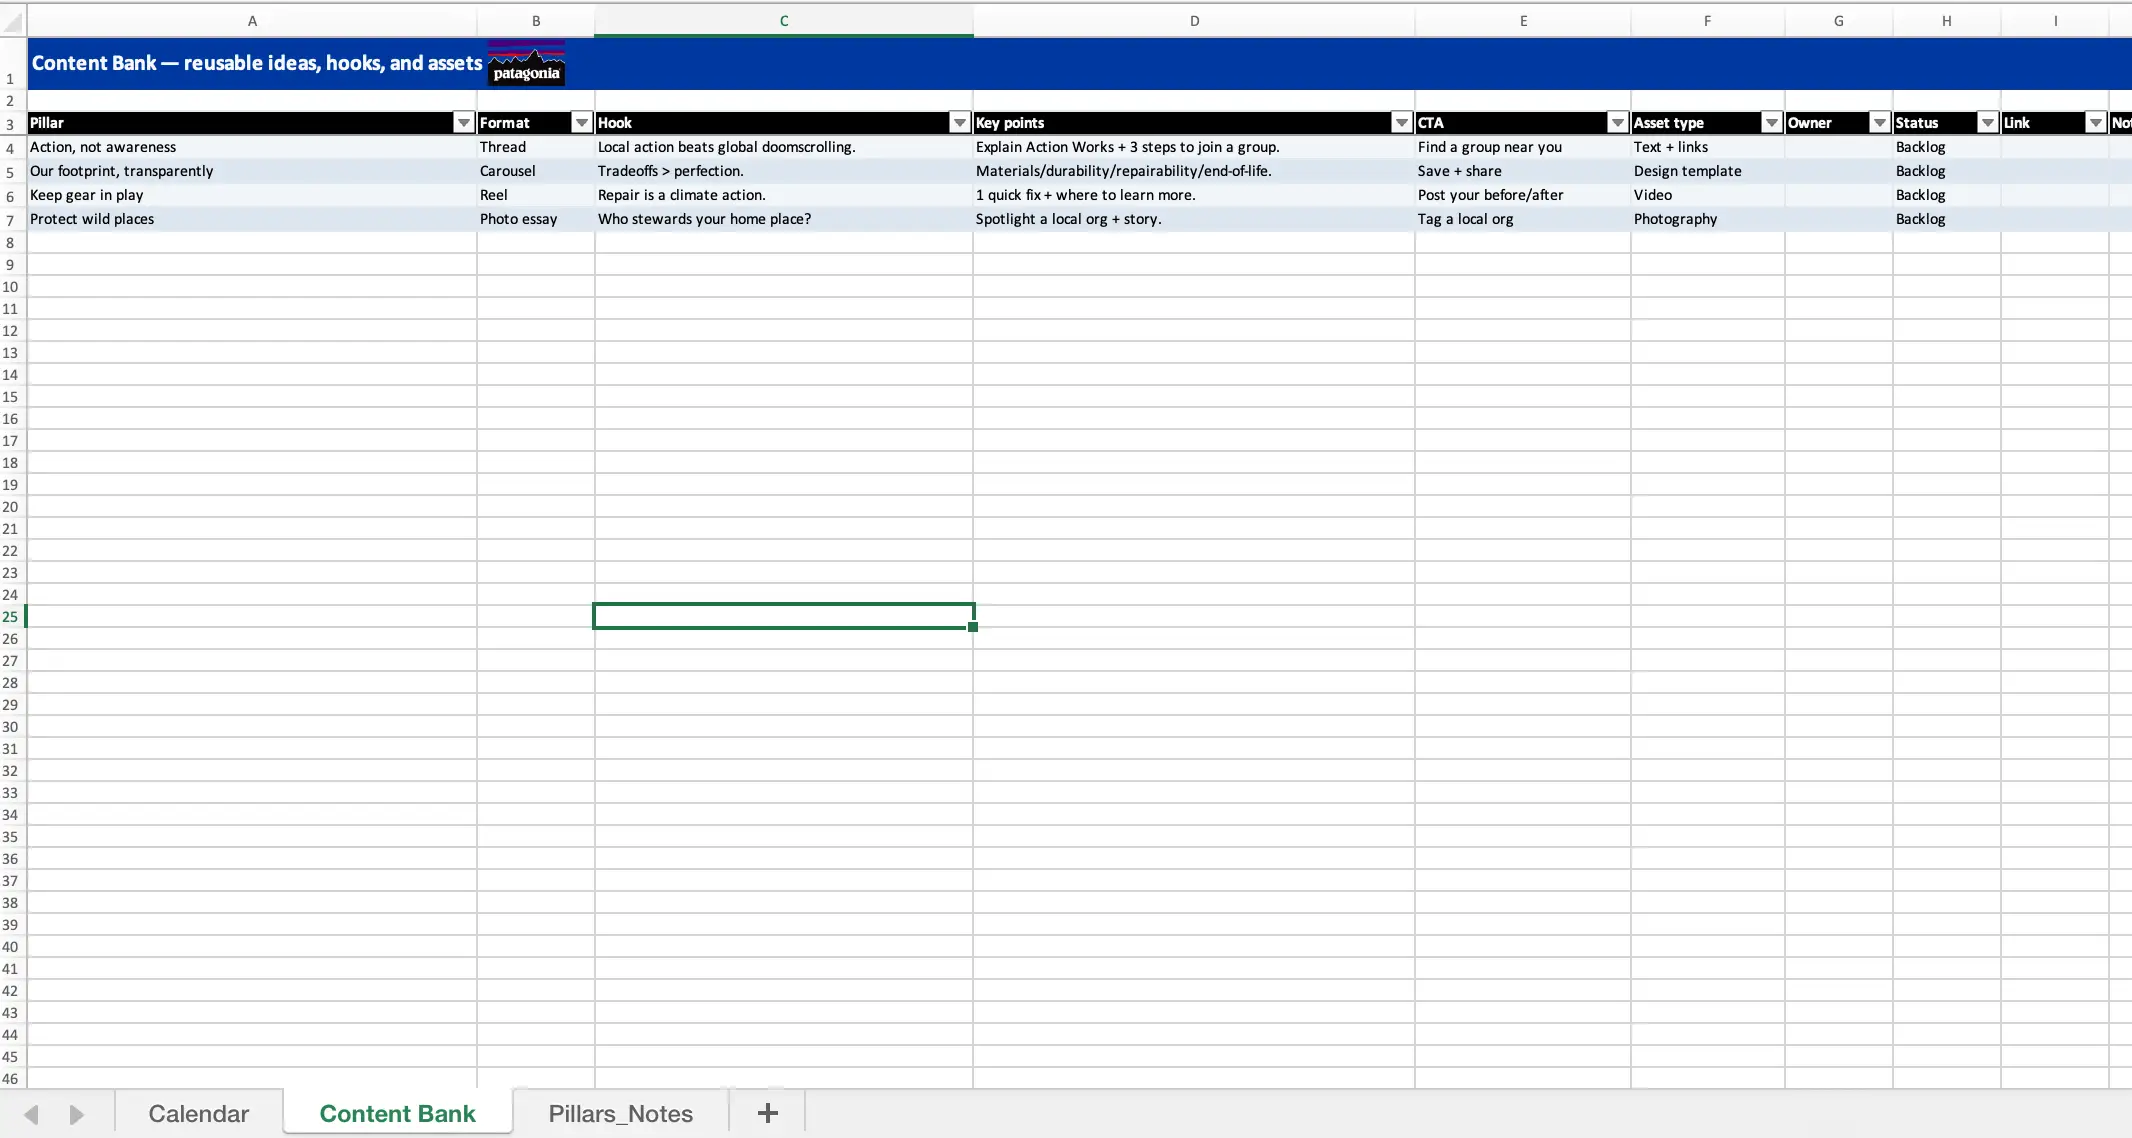Switch to the Pillars_Notes sheet tab

(620, 1114)
